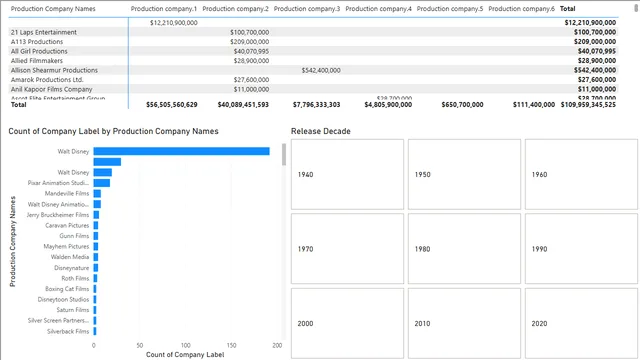The image size is (640, 360).
Task: Select the Caravan Pictures bar
Action: tap(96, 225)
